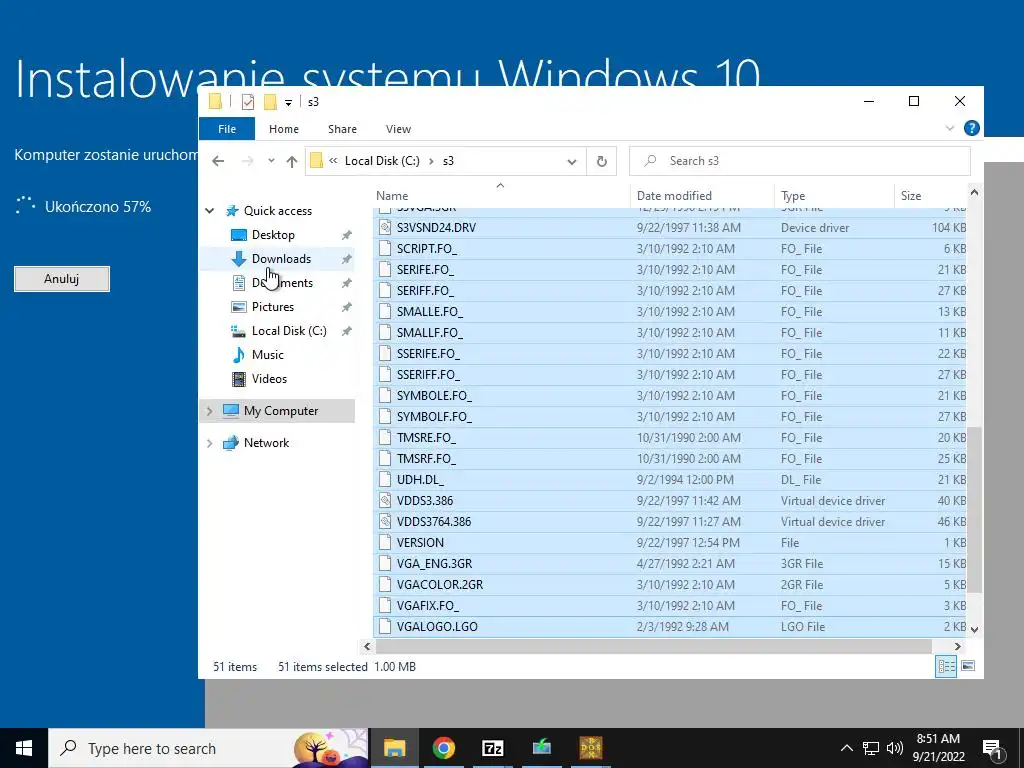Click the Search s3 input box
The image size is (1024, 768).
click(x=799, y=161)
